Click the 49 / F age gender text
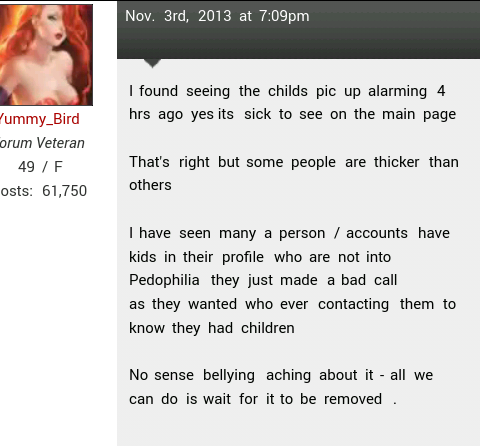Viewport: 480px width, 446px height. [40, 167]
